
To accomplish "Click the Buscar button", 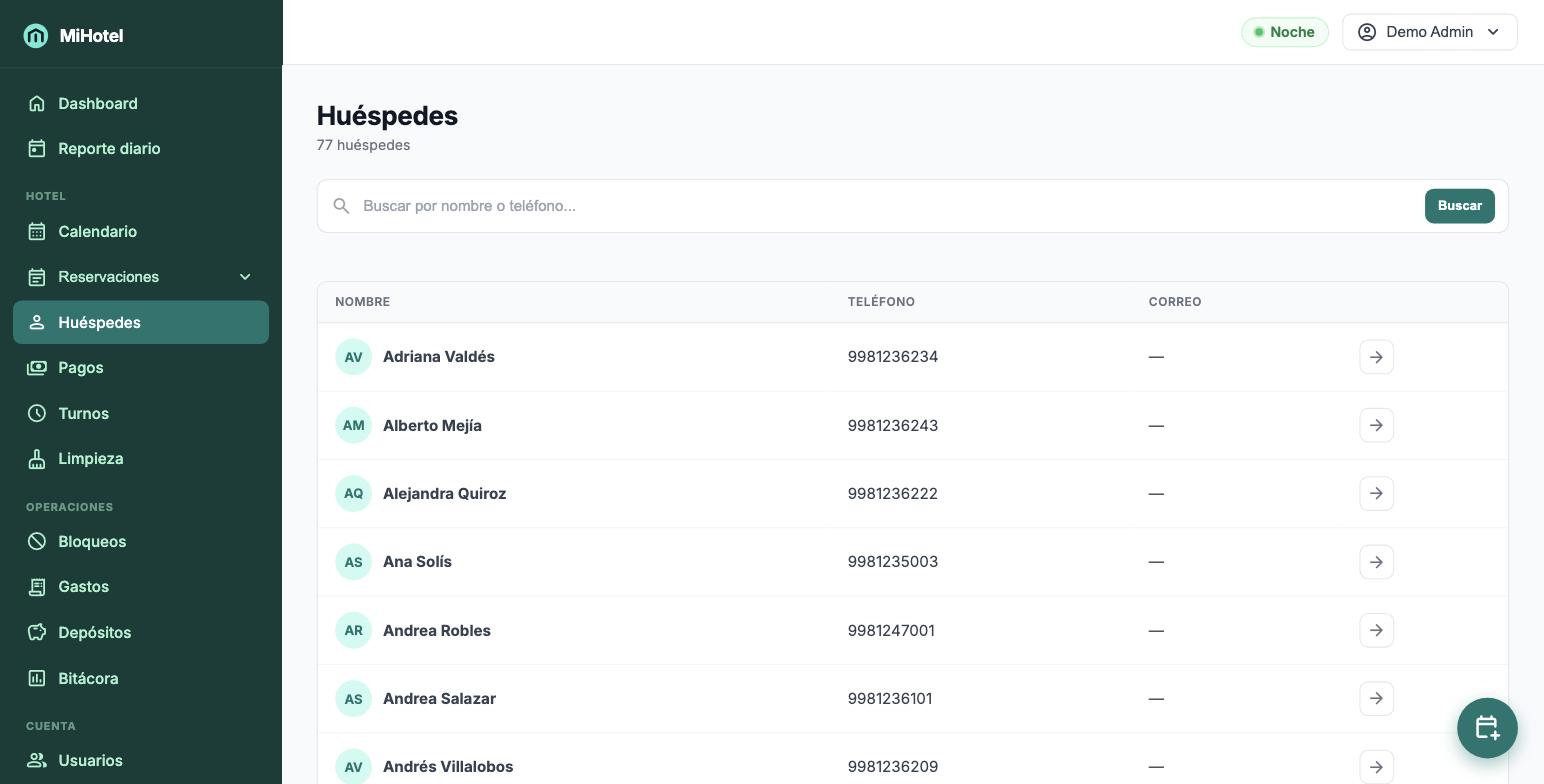I will [x=1459, y=206].
